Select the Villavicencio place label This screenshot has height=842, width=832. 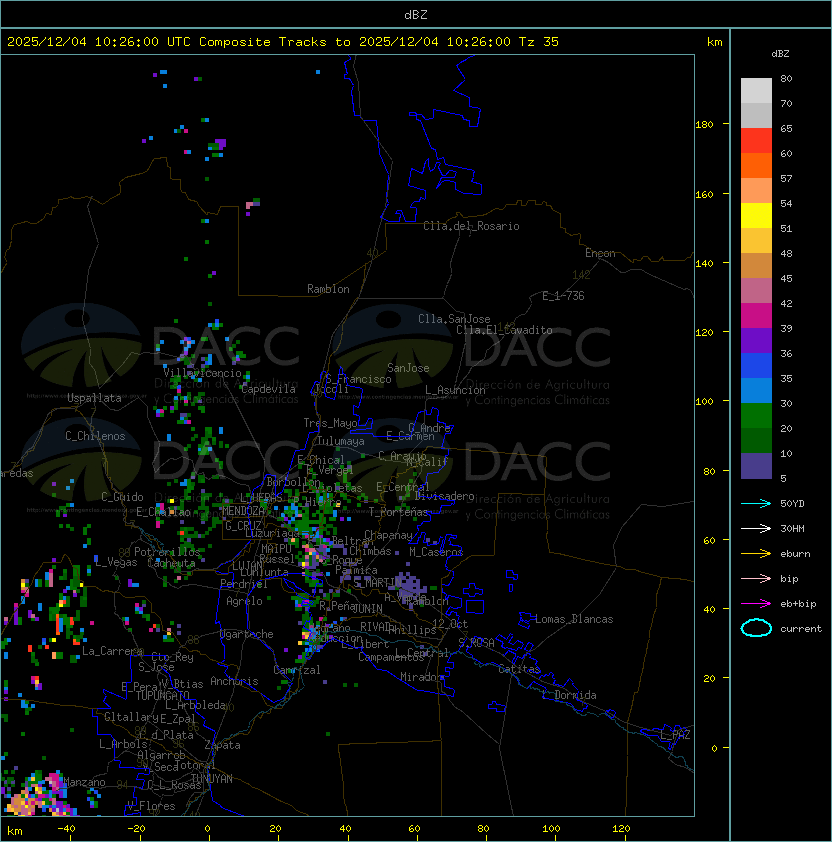click(202, 373)
